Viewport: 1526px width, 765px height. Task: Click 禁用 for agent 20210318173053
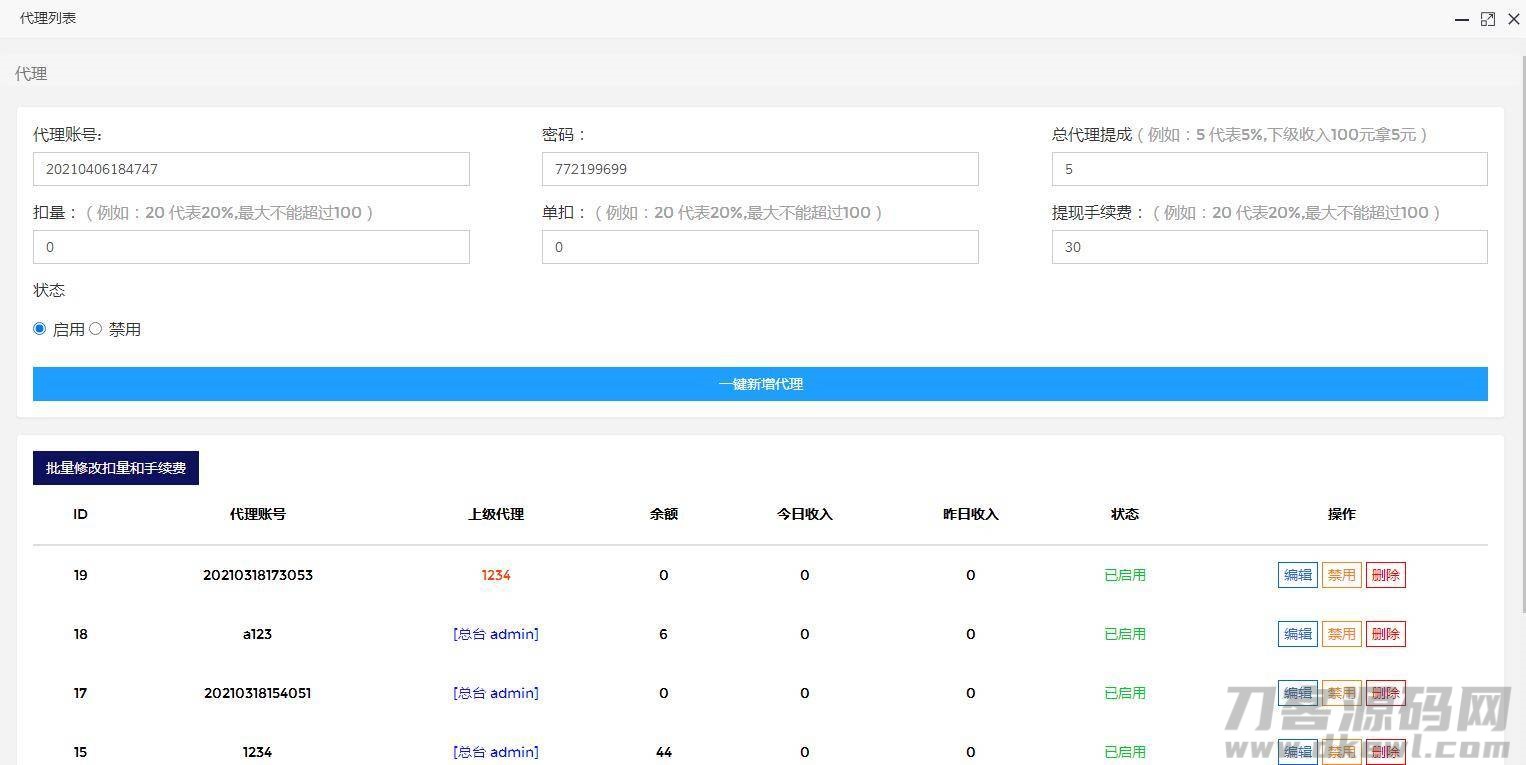tap(1341, 575)
